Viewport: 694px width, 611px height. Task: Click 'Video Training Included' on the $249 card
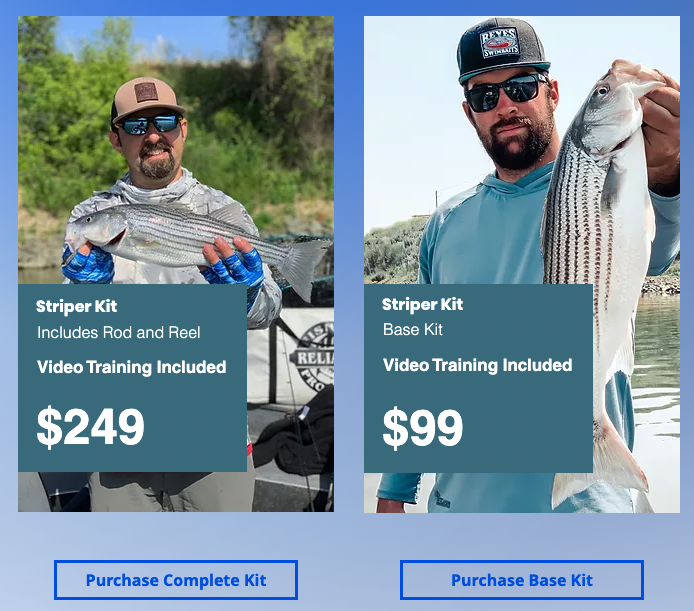point(131,367)
